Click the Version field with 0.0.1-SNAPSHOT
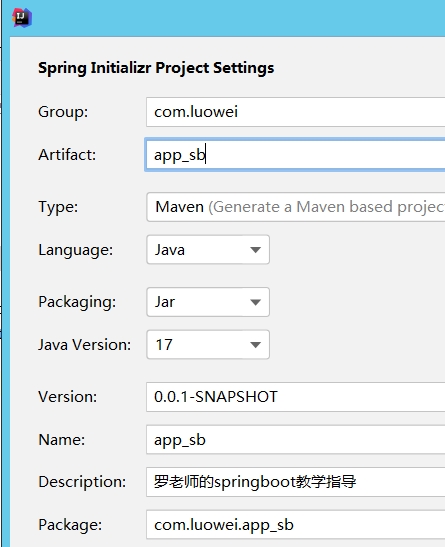 pos(295,397)
